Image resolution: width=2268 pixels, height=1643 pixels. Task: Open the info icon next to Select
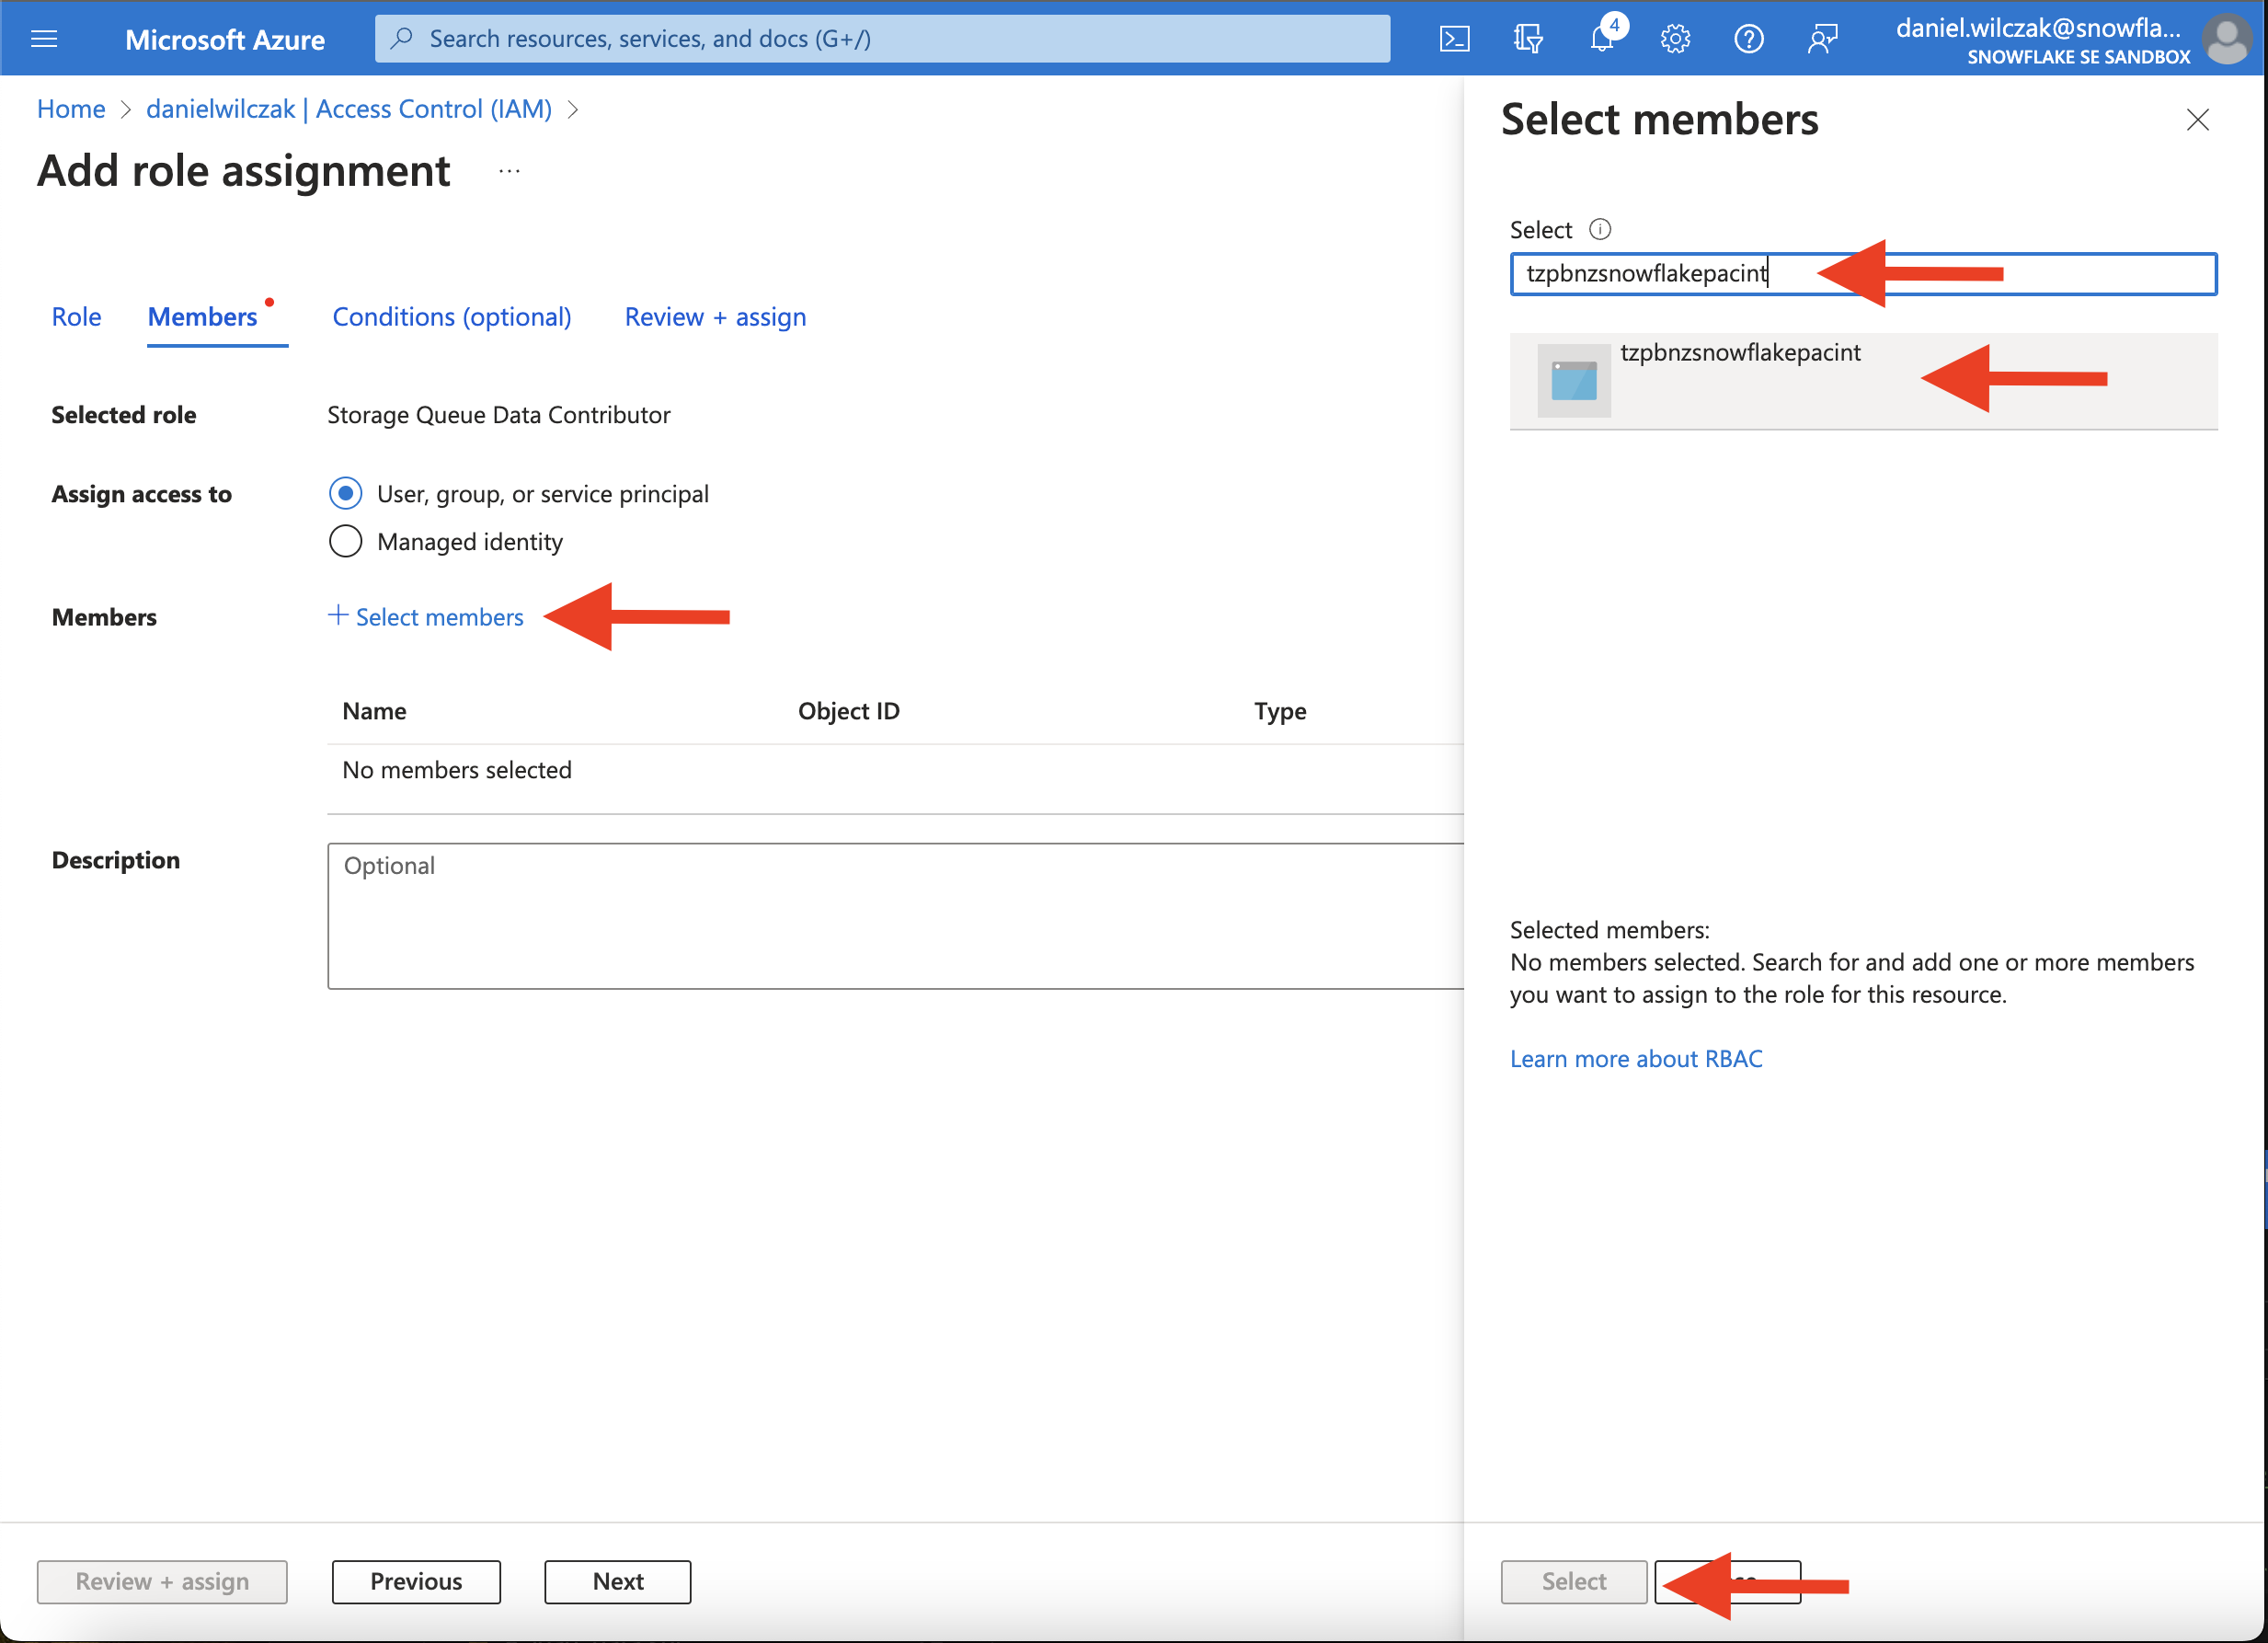point(1600,229)
